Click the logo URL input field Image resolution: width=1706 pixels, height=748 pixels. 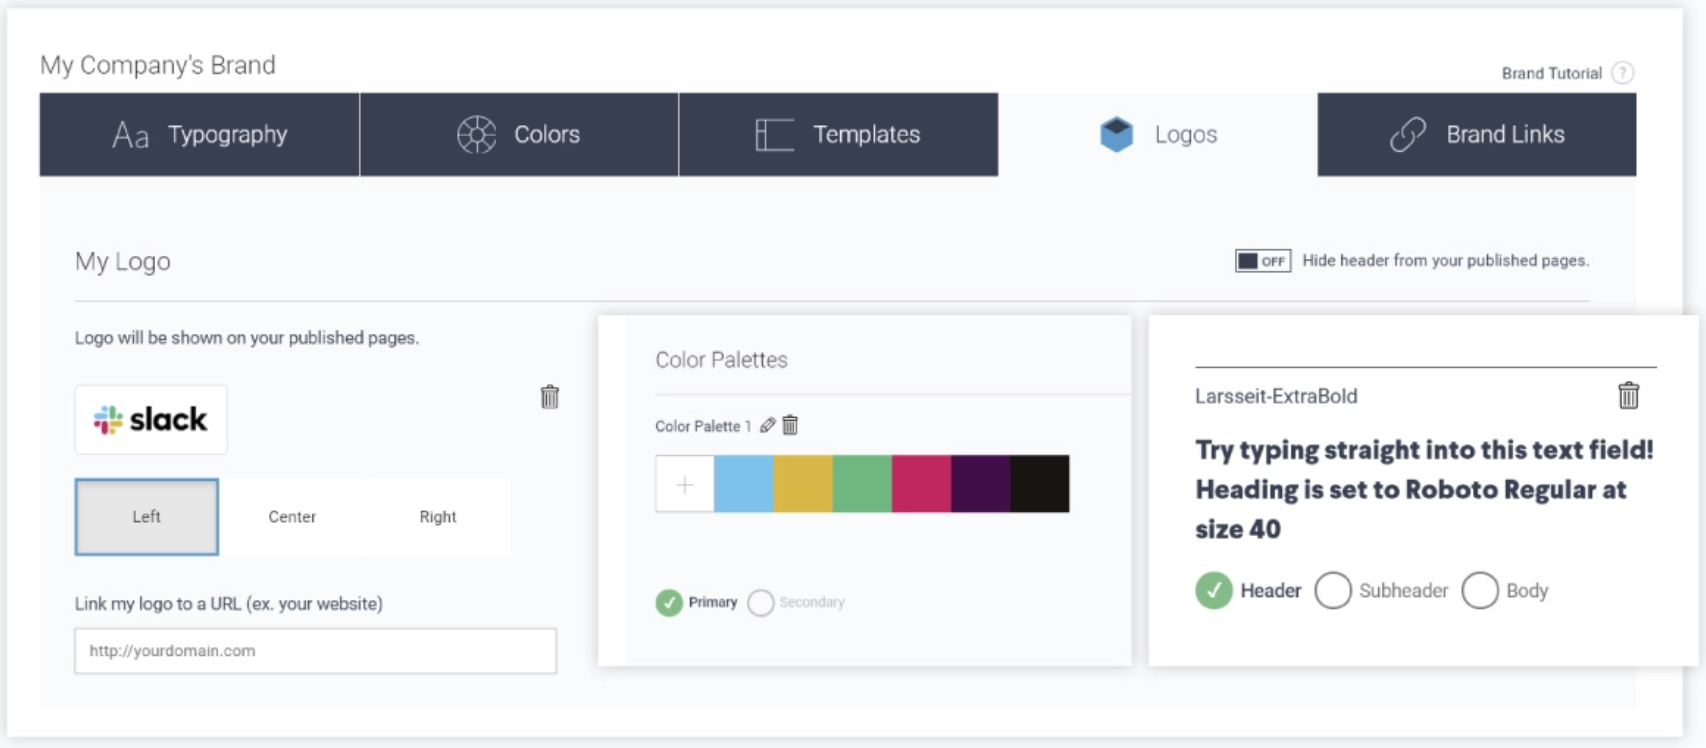315,651
